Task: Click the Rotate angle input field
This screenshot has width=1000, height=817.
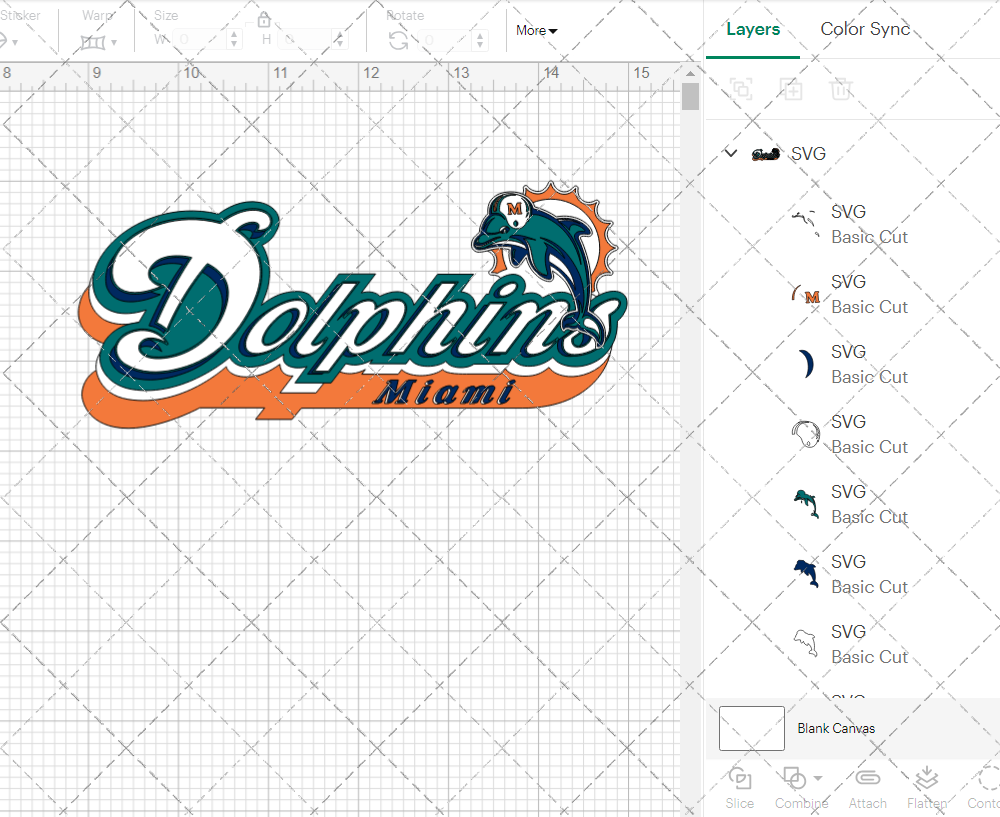Action: coord(446,40)
